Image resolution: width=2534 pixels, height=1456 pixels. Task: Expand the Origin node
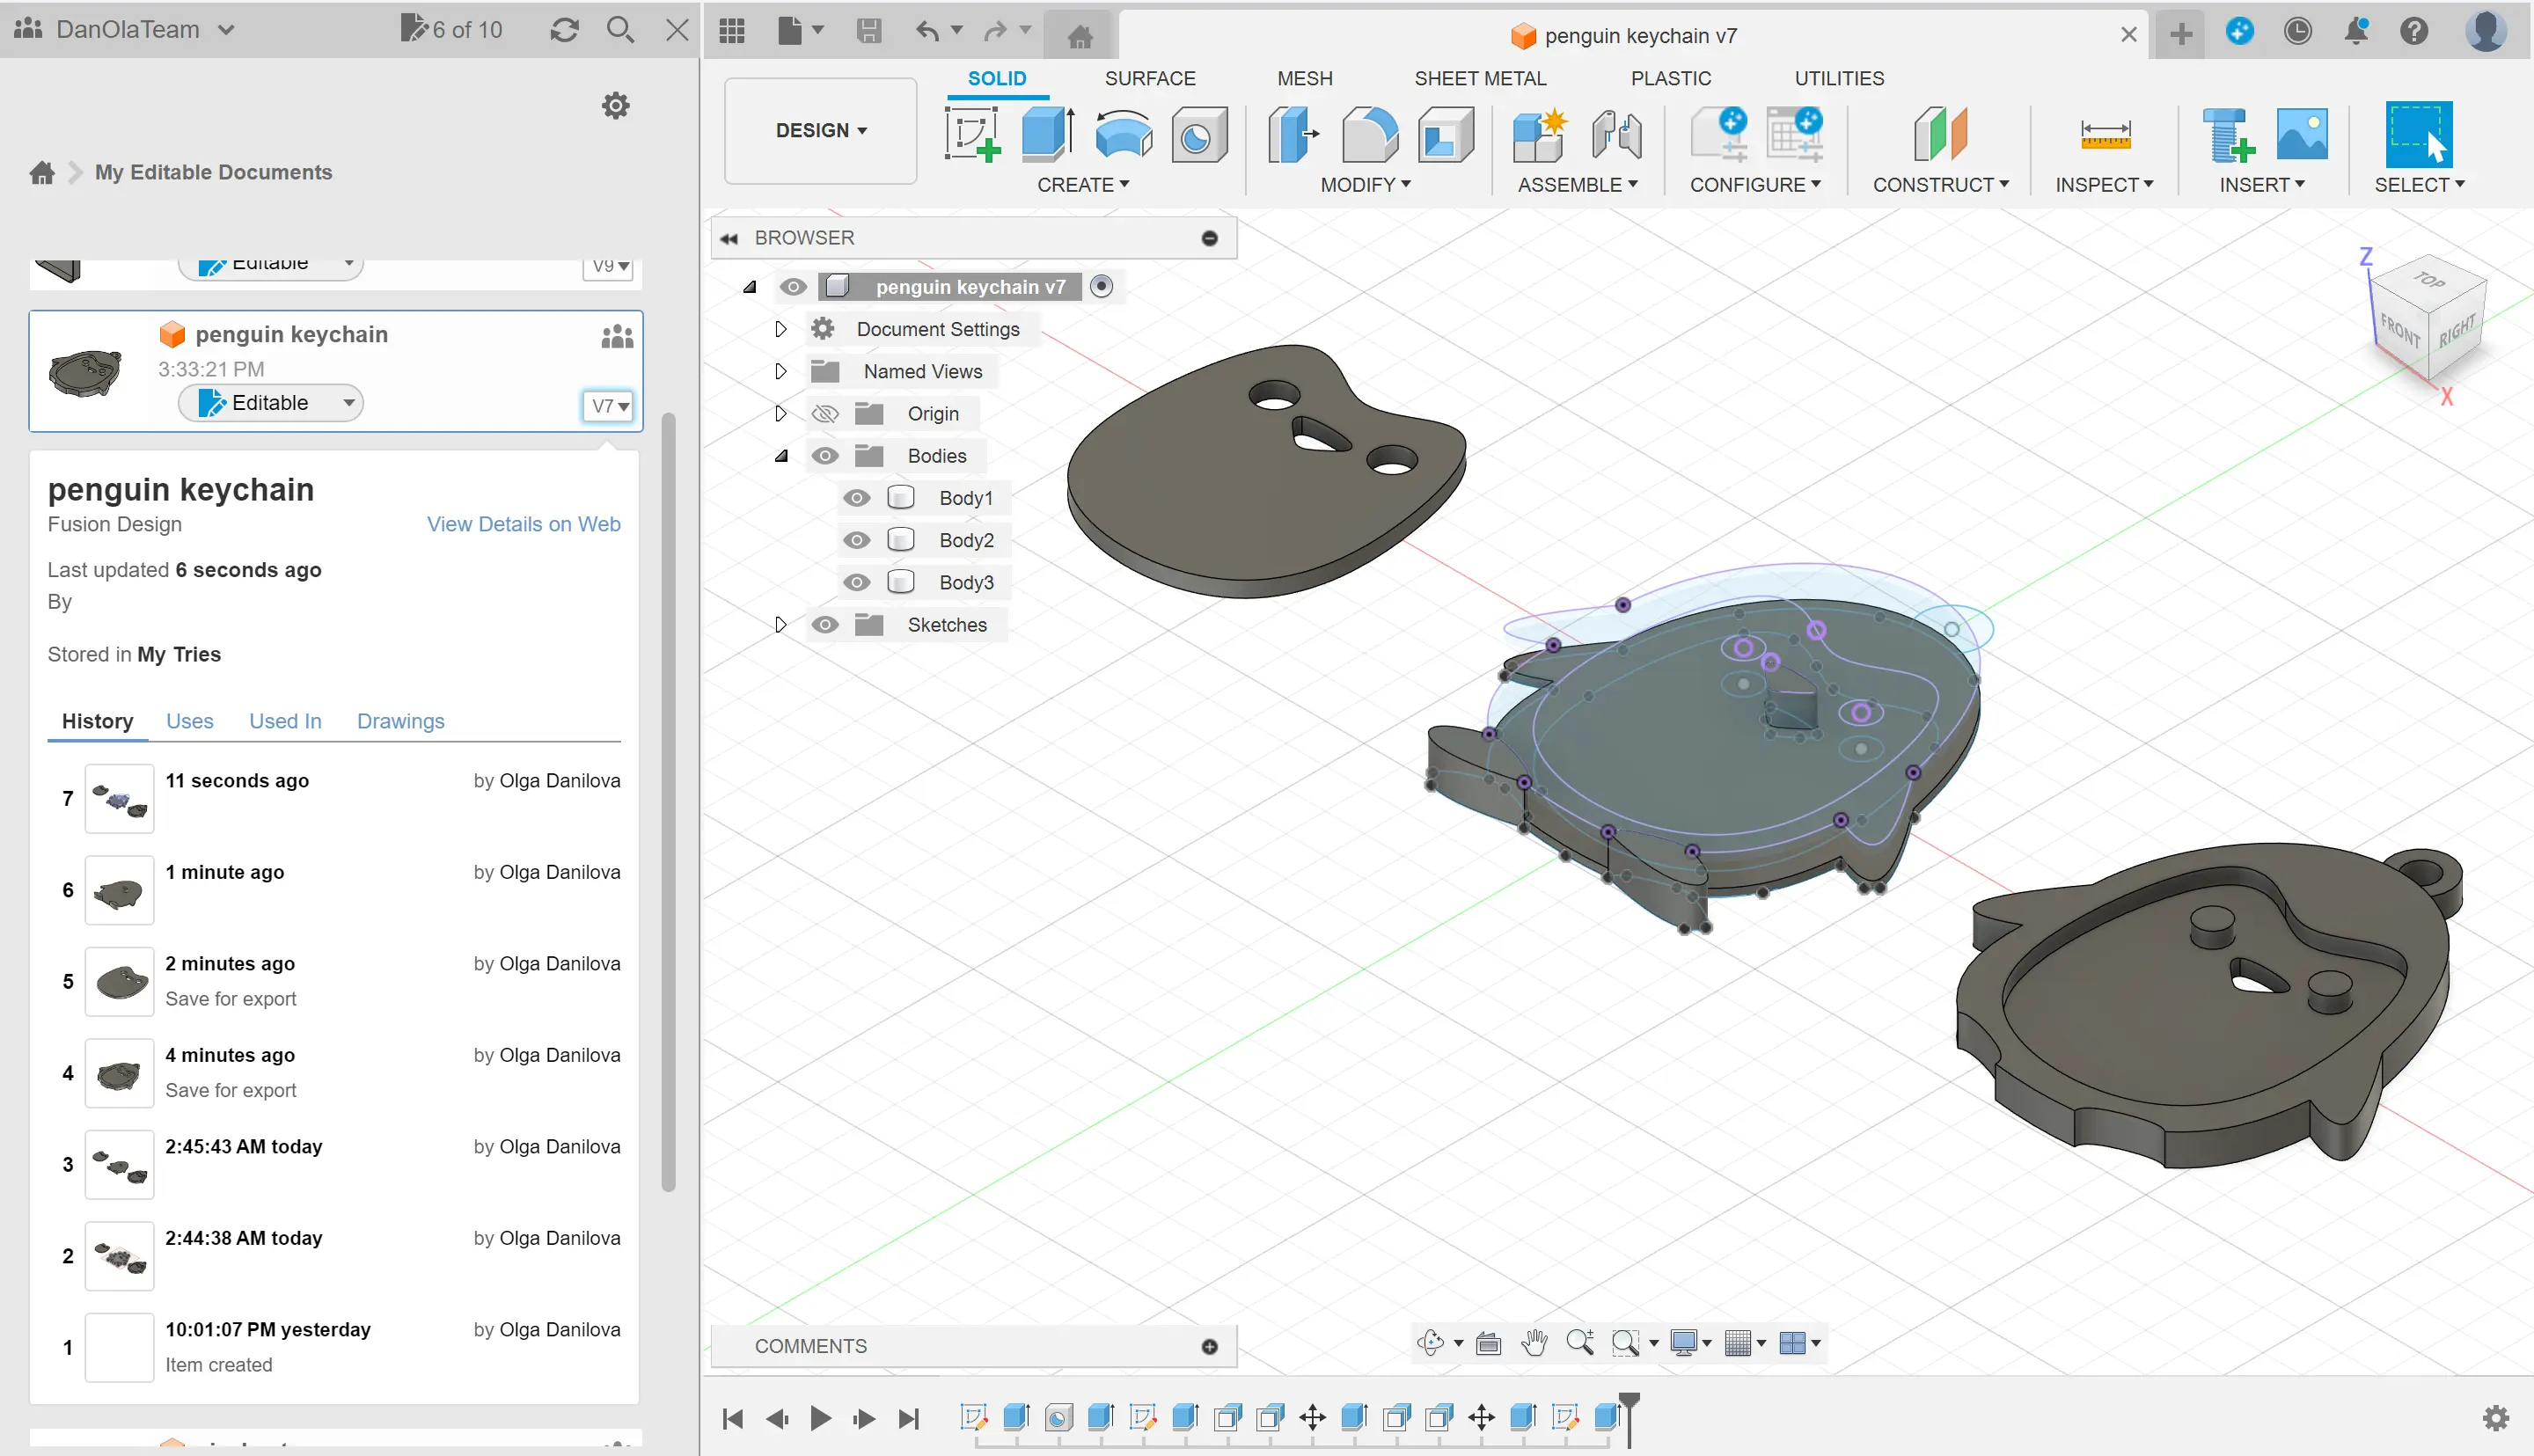point(781,414)
